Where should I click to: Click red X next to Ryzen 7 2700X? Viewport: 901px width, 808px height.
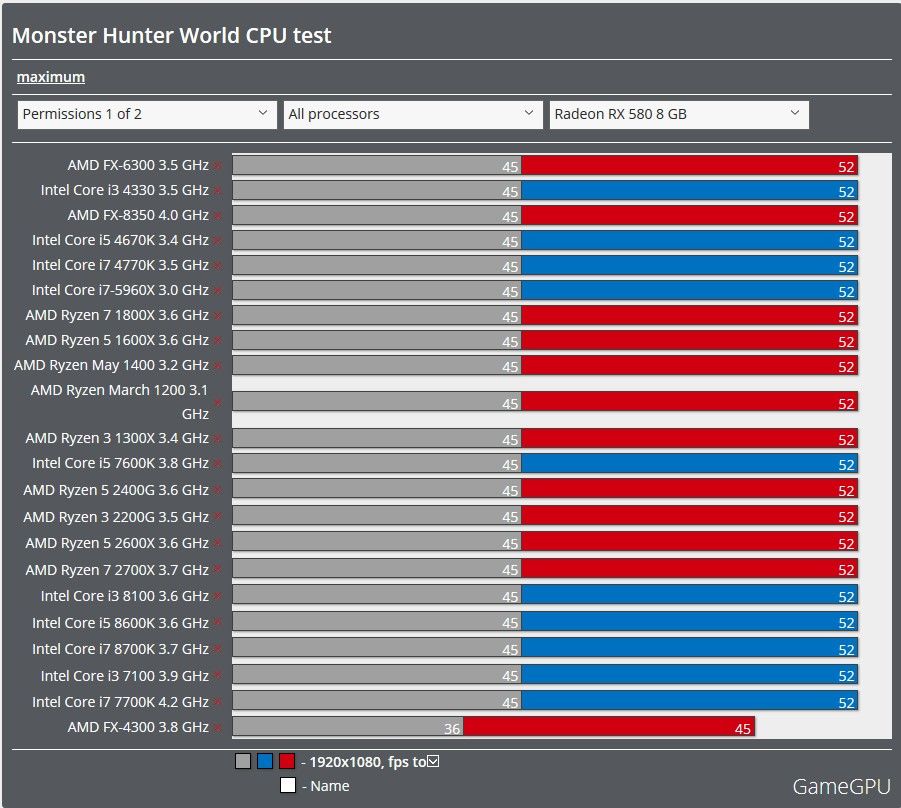(218, 570)
